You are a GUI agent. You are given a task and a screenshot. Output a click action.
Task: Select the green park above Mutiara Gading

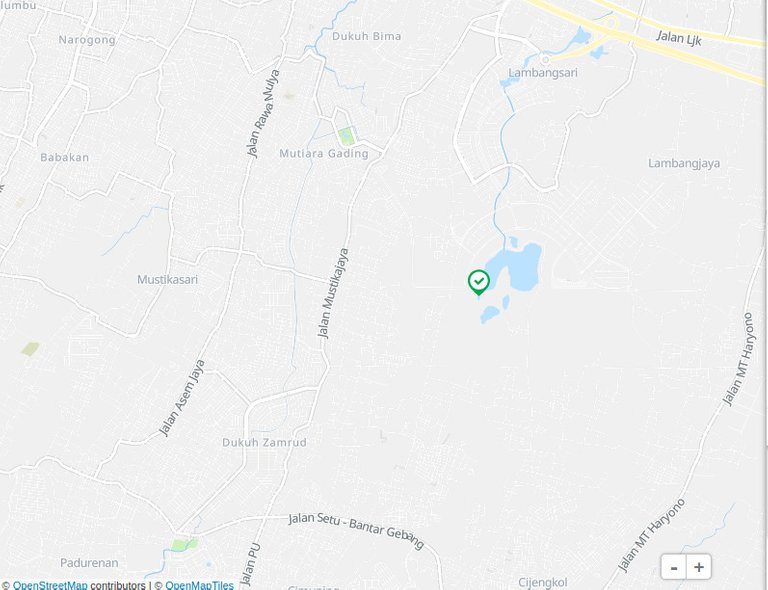(x=346, y=136)
